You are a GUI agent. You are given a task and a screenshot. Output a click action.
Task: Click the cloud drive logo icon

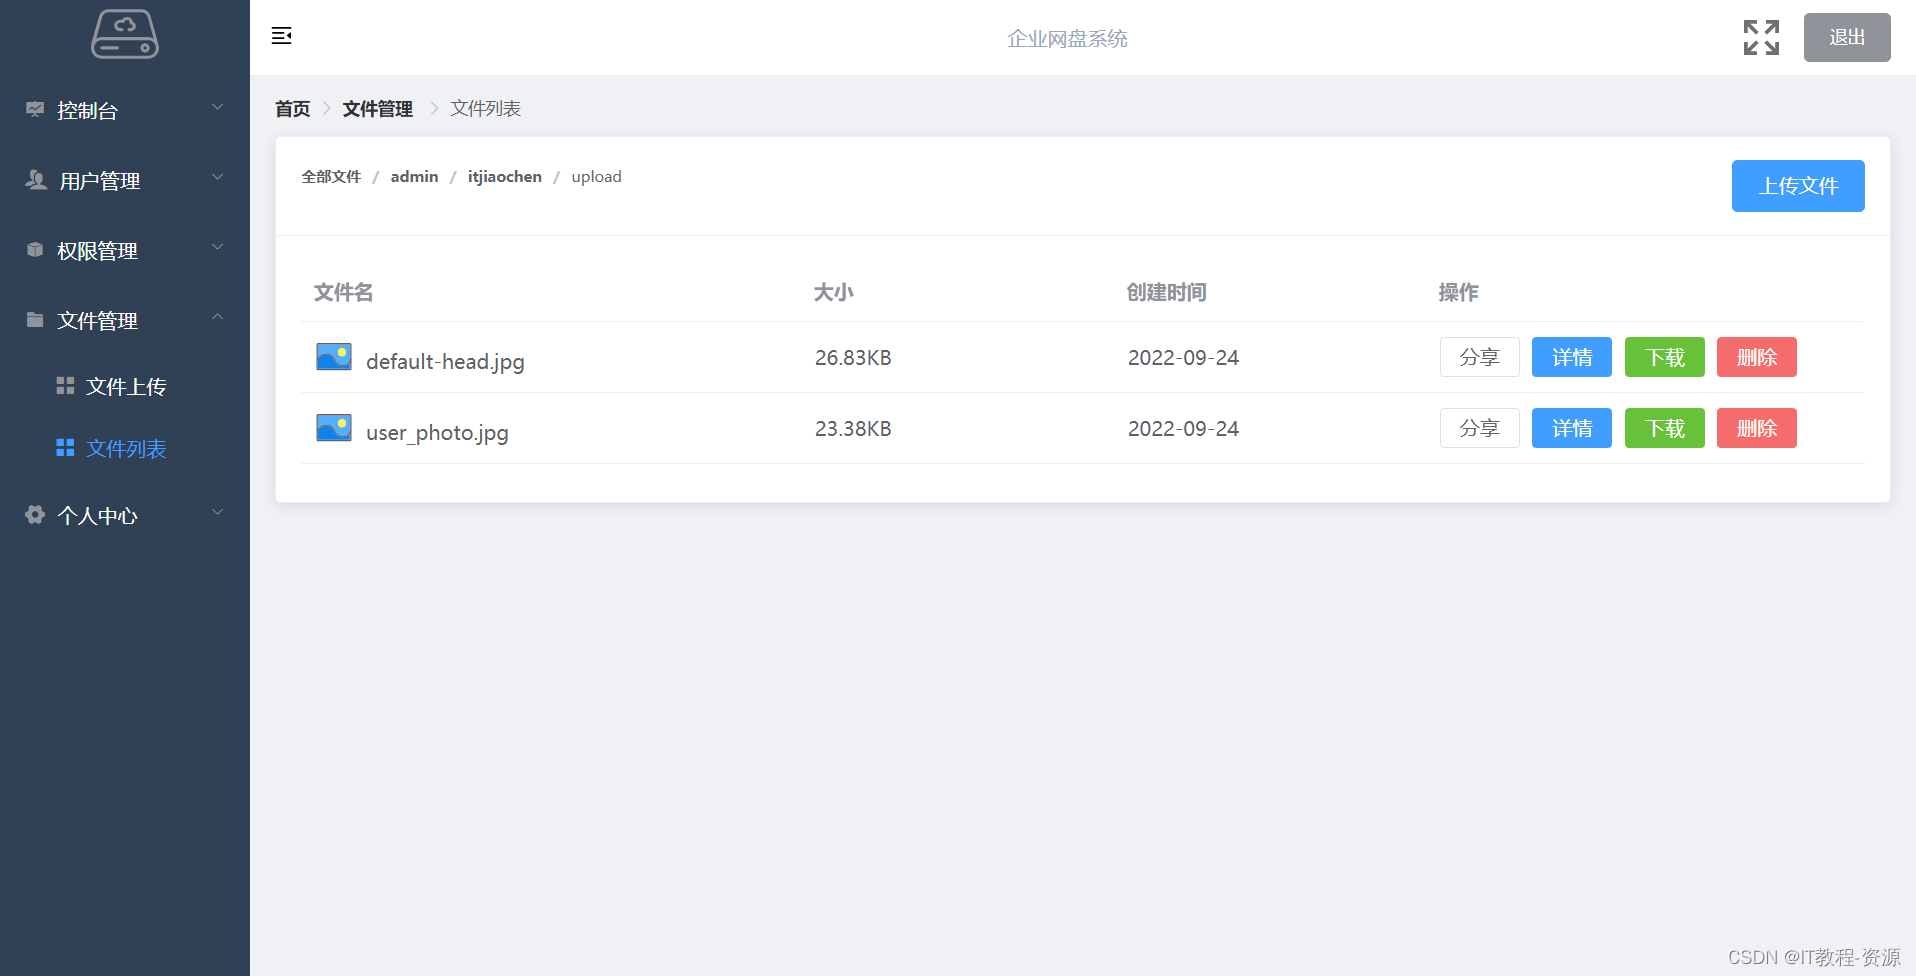coord(125,35)
